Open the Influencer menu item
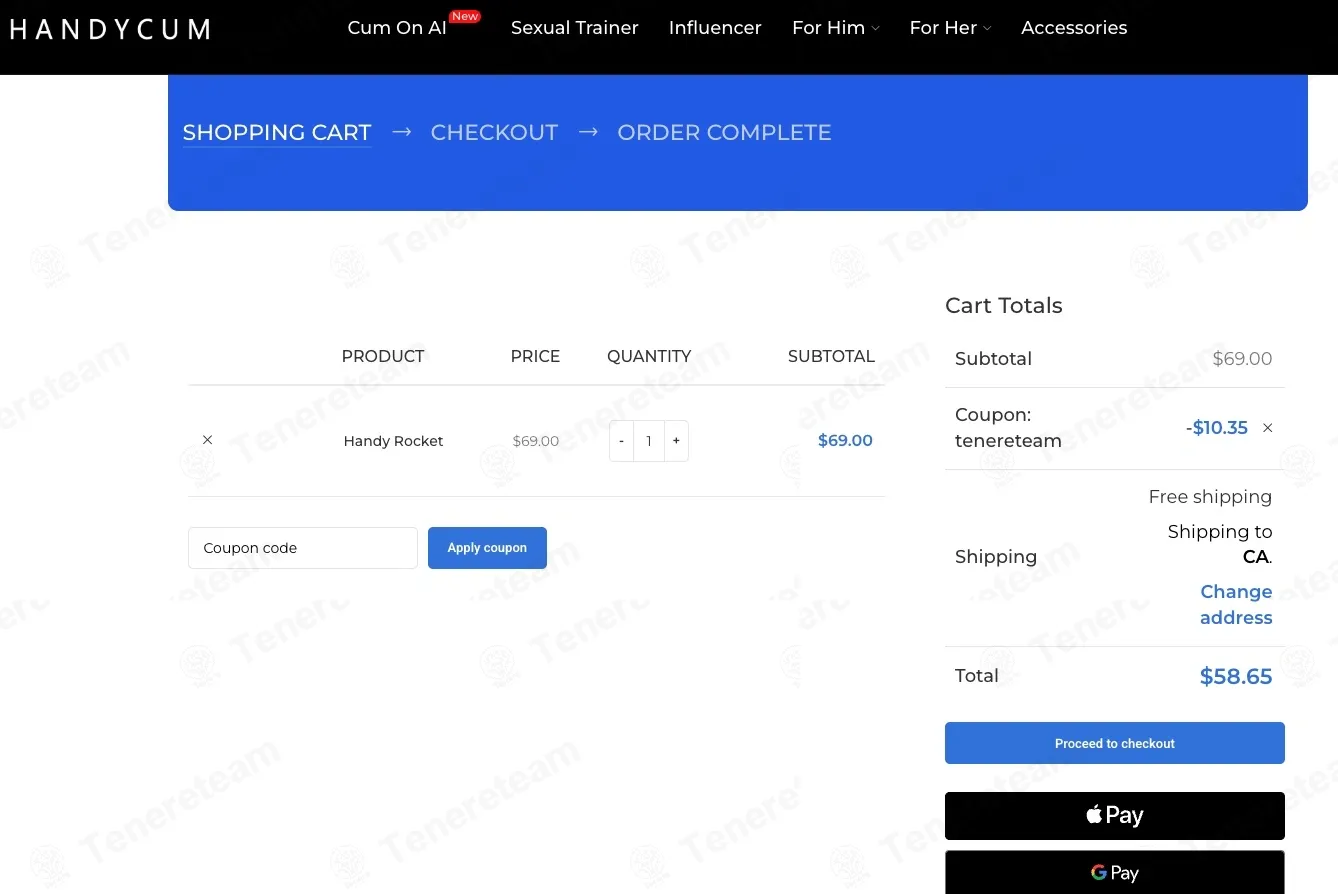The width and height of the screenshot is (1338, 894). click(x=715, y=28)
